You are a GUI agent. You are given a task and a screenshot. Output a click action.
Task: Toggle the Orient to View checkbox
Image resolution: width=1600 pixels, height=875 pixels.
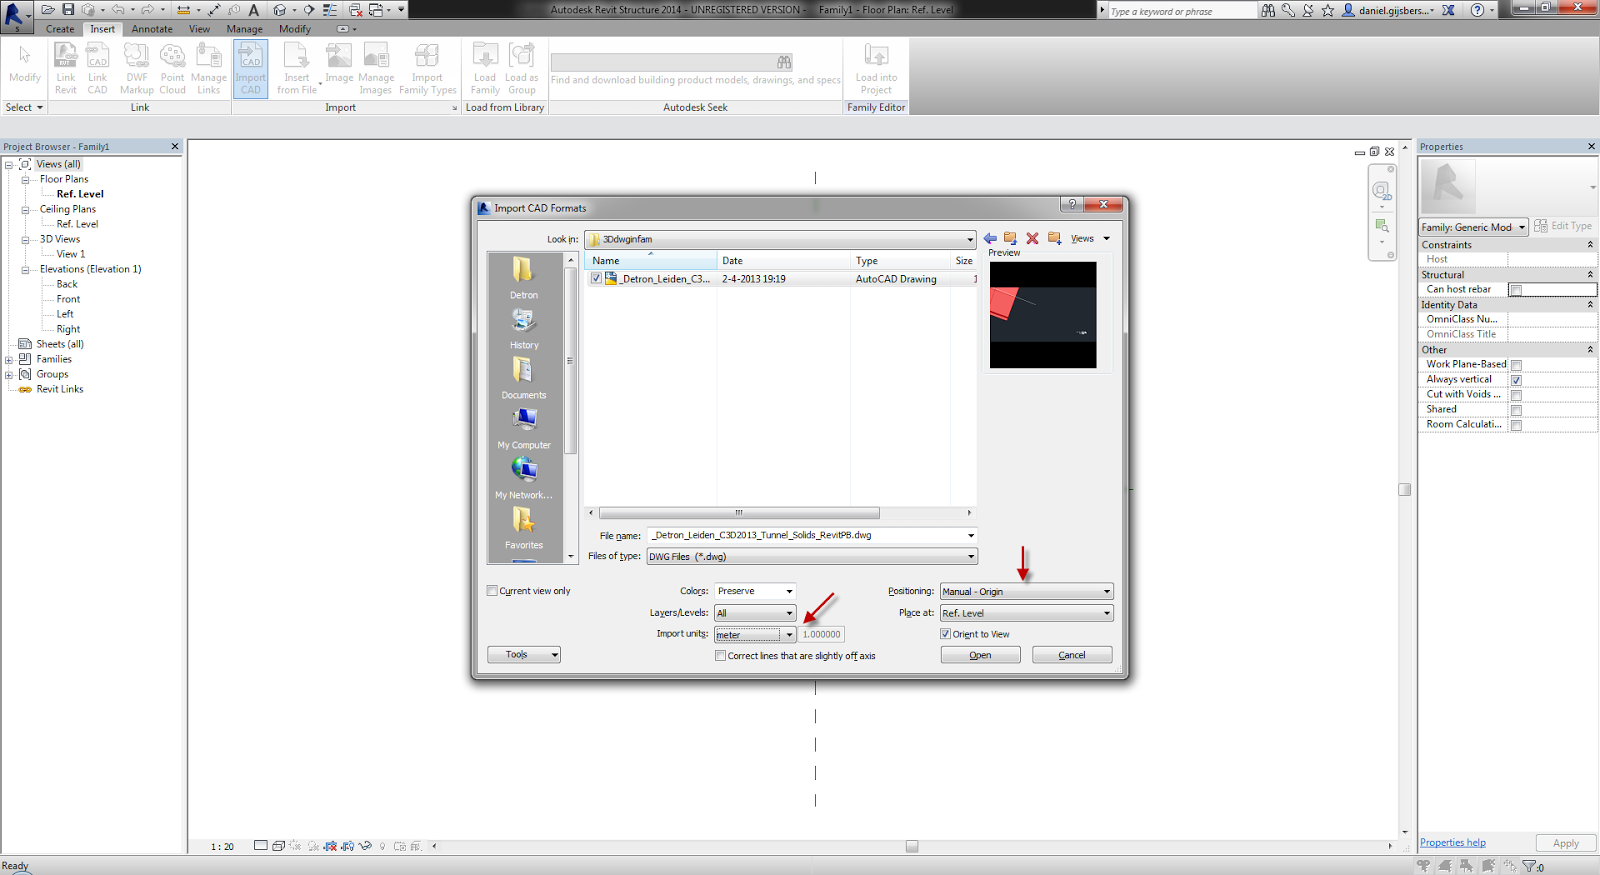point(945,634)
